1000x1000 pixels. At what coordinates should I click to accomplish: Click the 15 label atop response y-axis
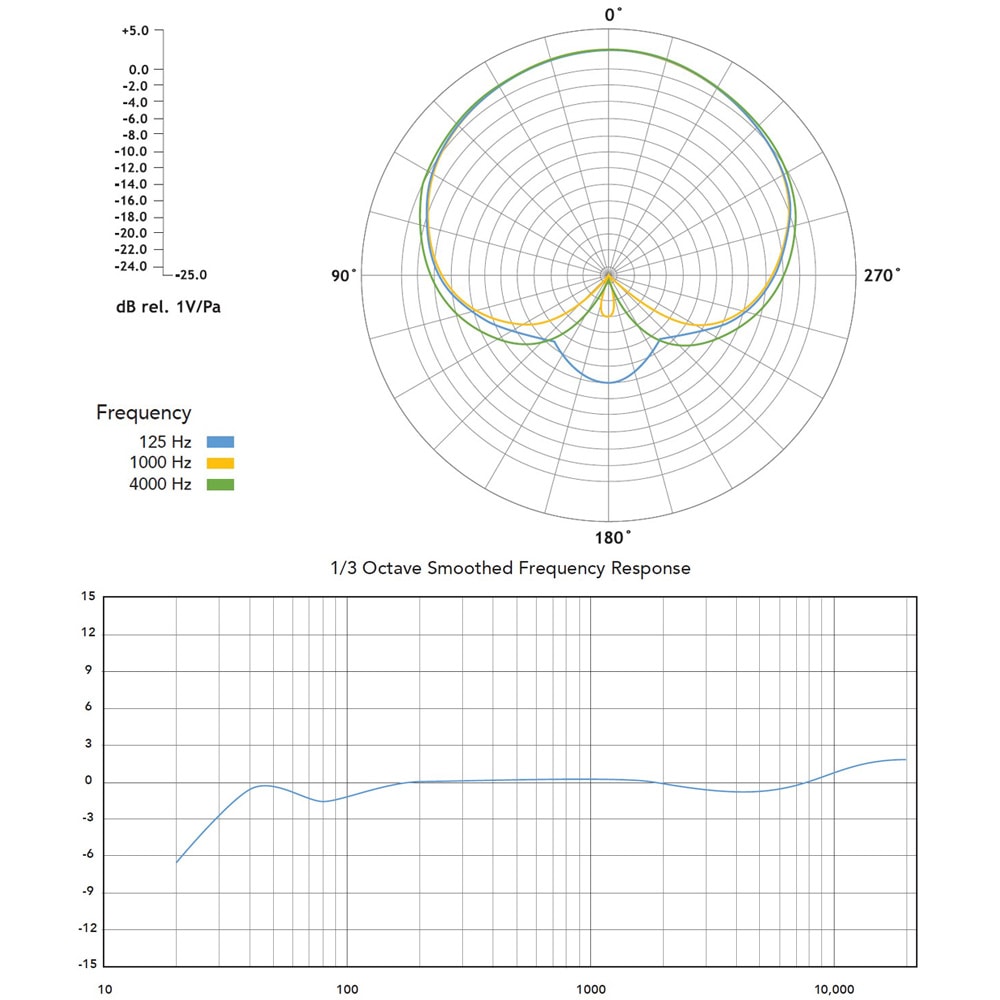(88, 597)
